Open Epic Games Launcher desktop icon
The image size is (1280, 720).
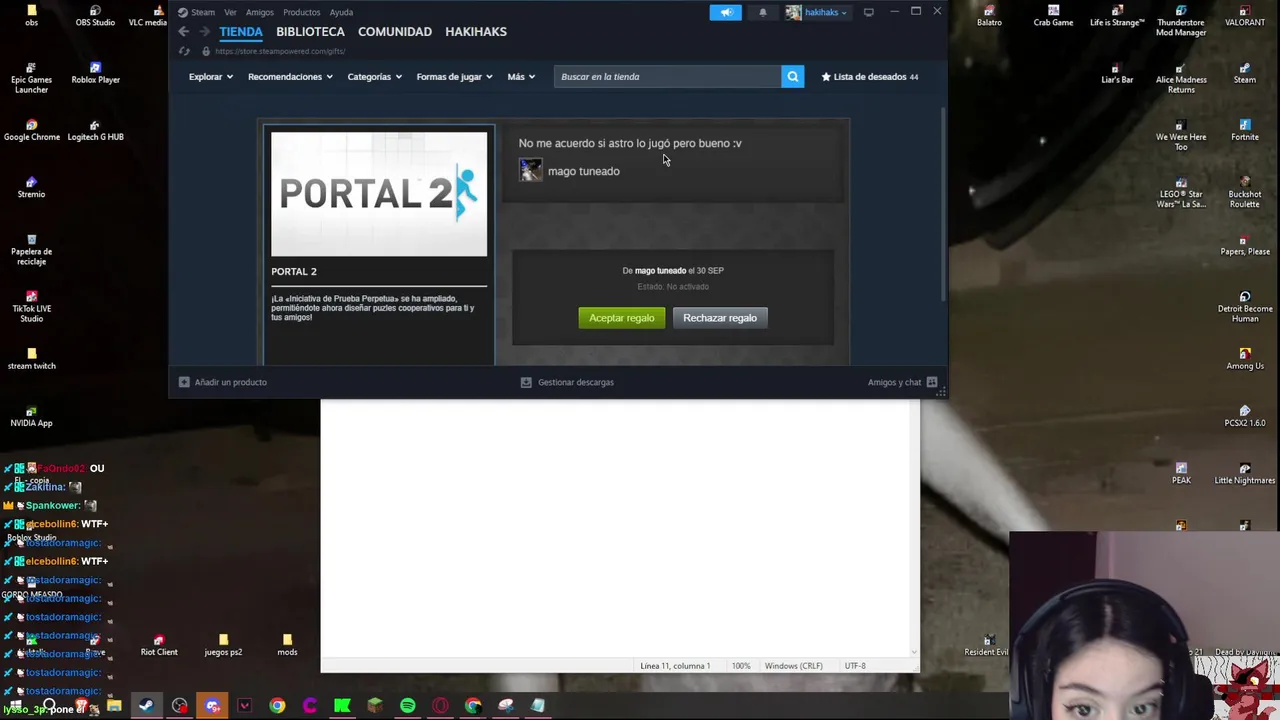[31, 78]
